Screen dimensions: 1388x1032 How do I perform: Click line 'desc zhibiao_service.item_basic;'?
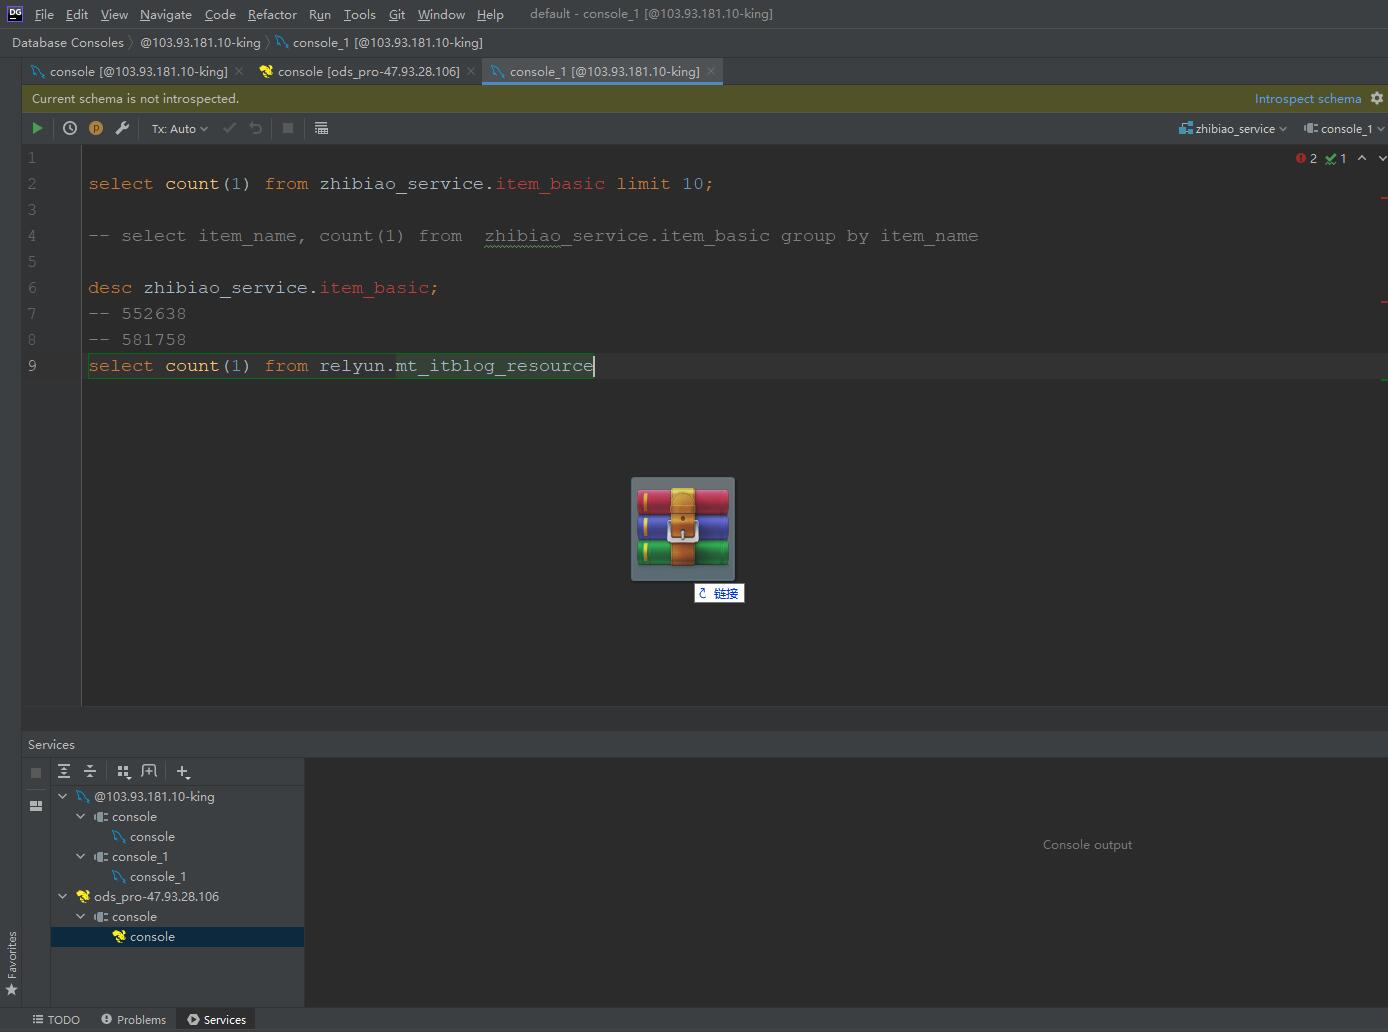[x=263, y=288]
